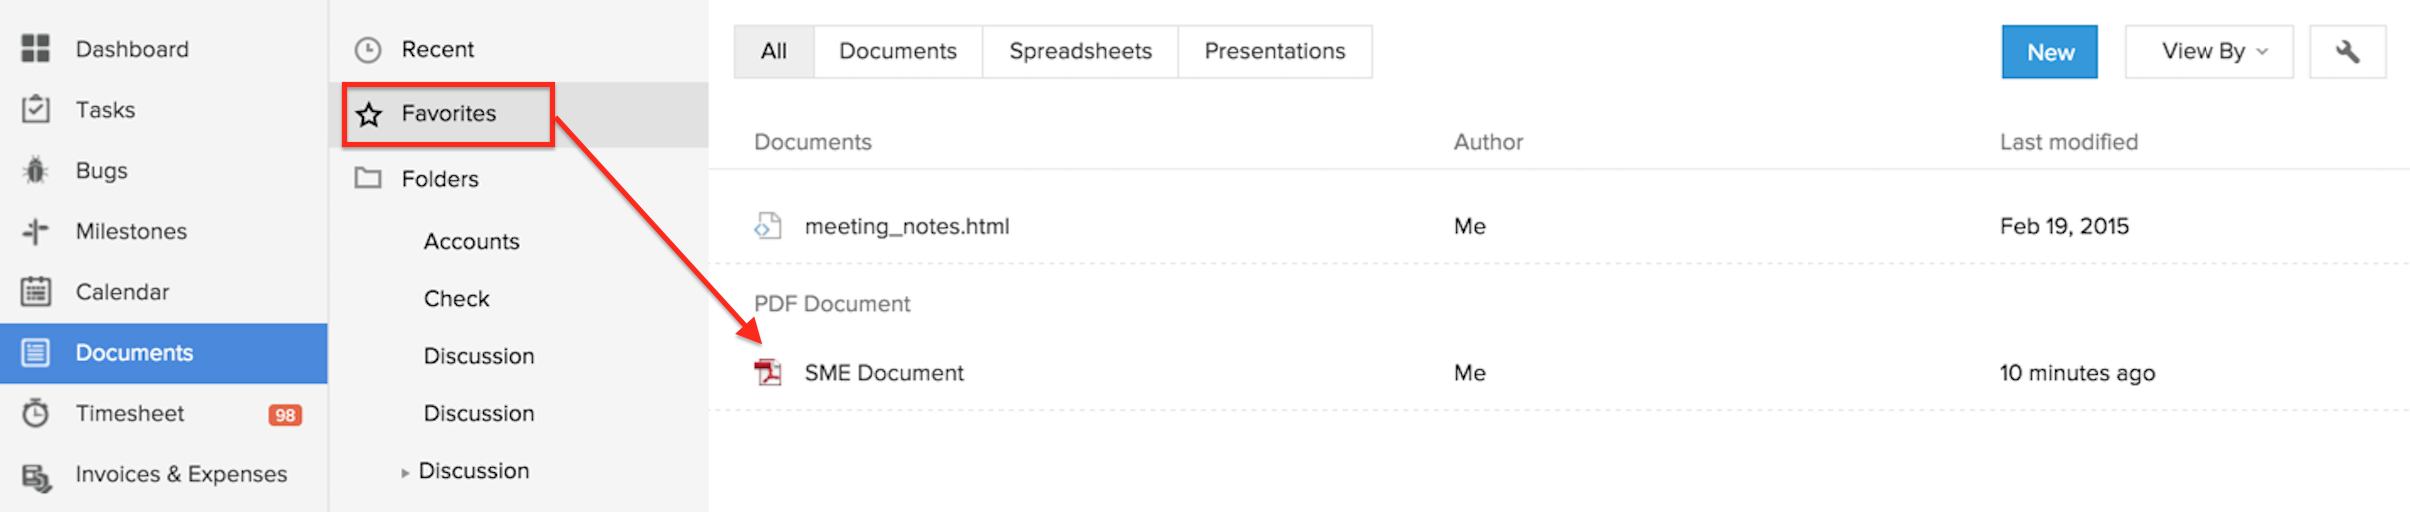Click the Calendar icon in sidebar
The width and height of the screenshot is (2410, 512).
pyautogui.click(x=36, y=292)
